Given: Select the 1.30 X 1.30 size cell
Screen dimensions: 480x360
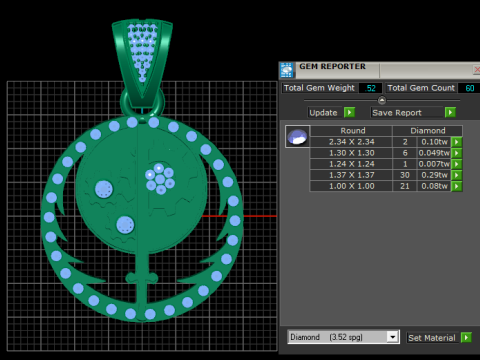Looking at the screenshot, I should (x=351, y=153).
